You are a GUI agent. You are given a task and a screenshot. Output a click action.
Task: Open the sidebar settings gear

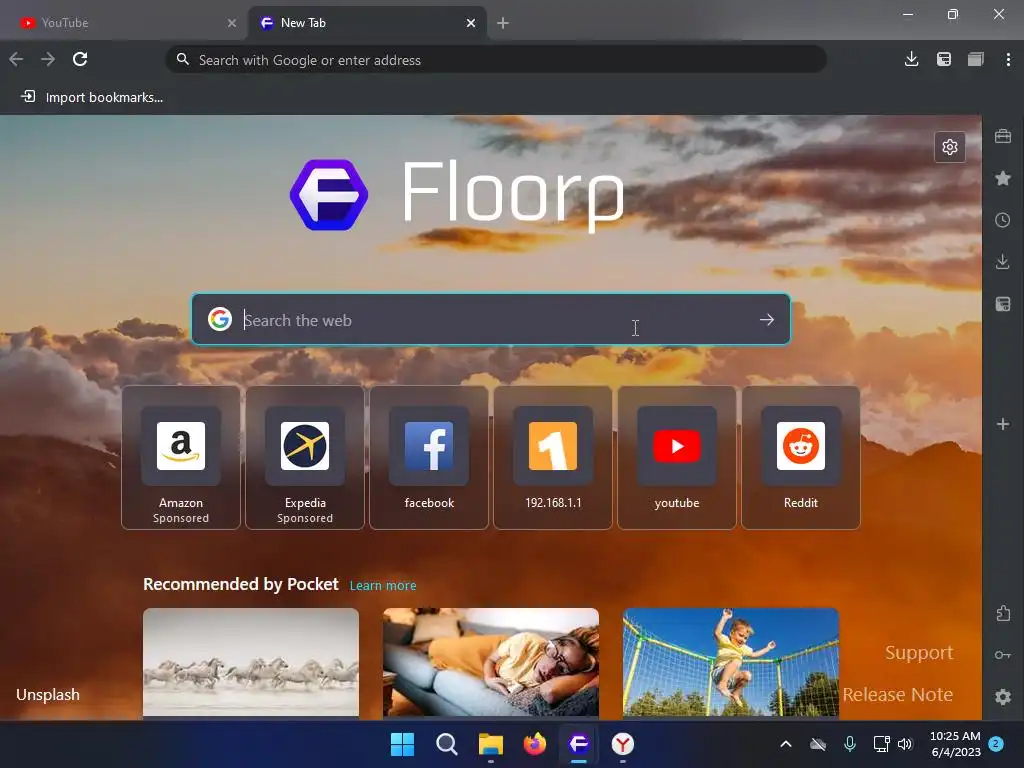tap(1003, 697)
